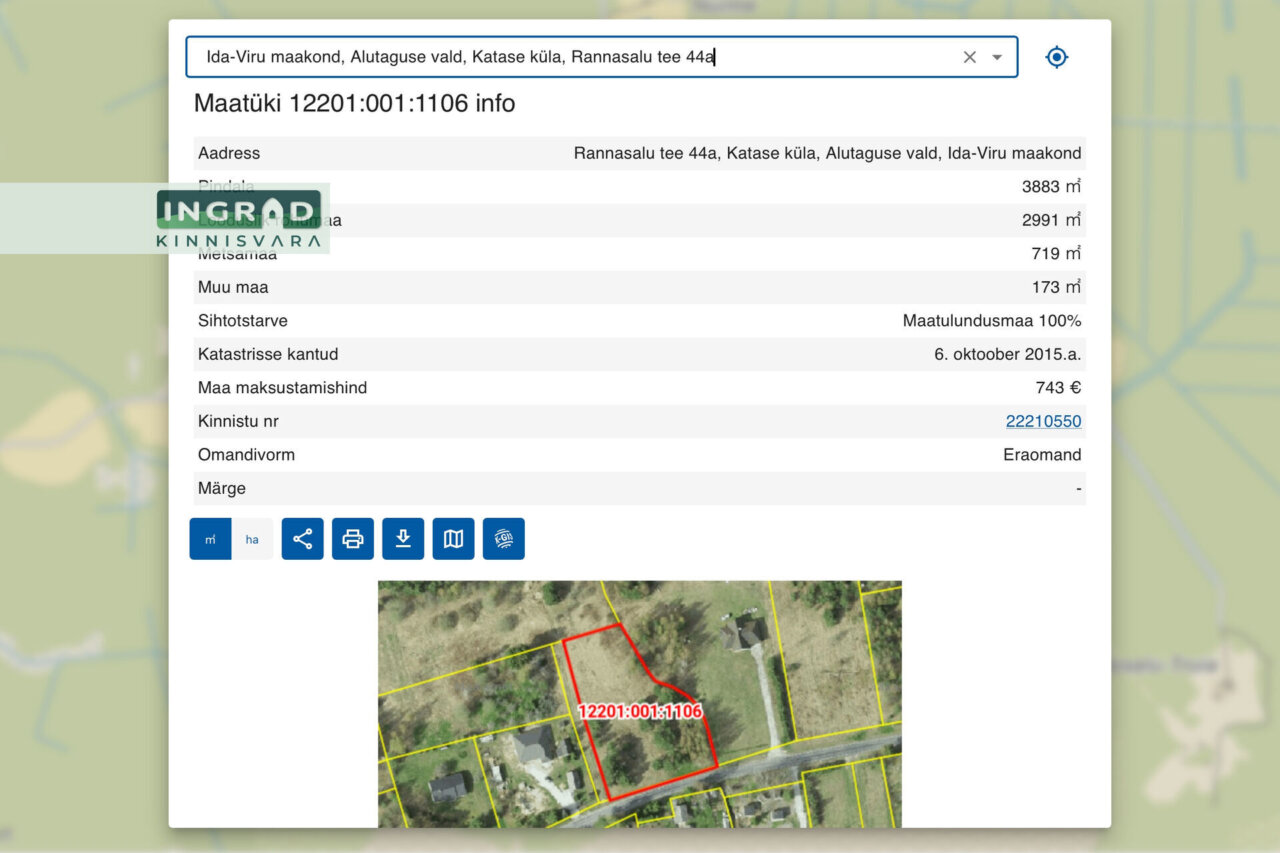Locate my position with the crosshair icon

(x=1057, y=57)
